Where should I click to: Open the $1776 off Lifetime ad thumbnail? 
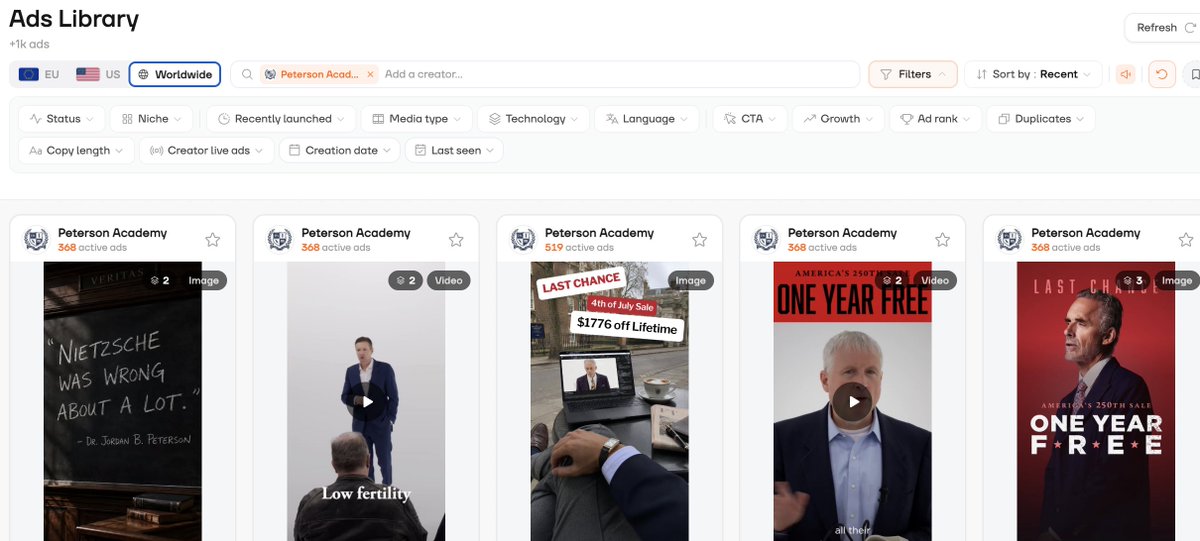point(609,401)
